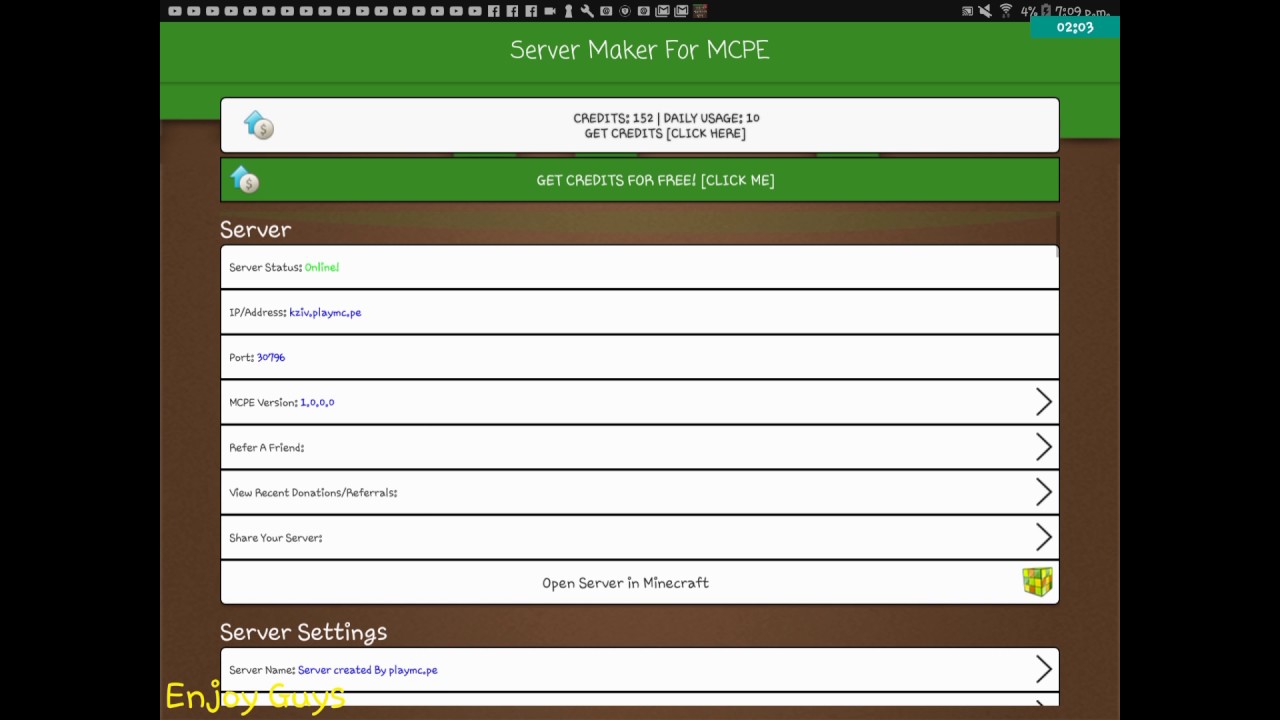This screenshot has width=1280, height=720.
Task: Click the Server Settings heading
Action: coord(304,632)
